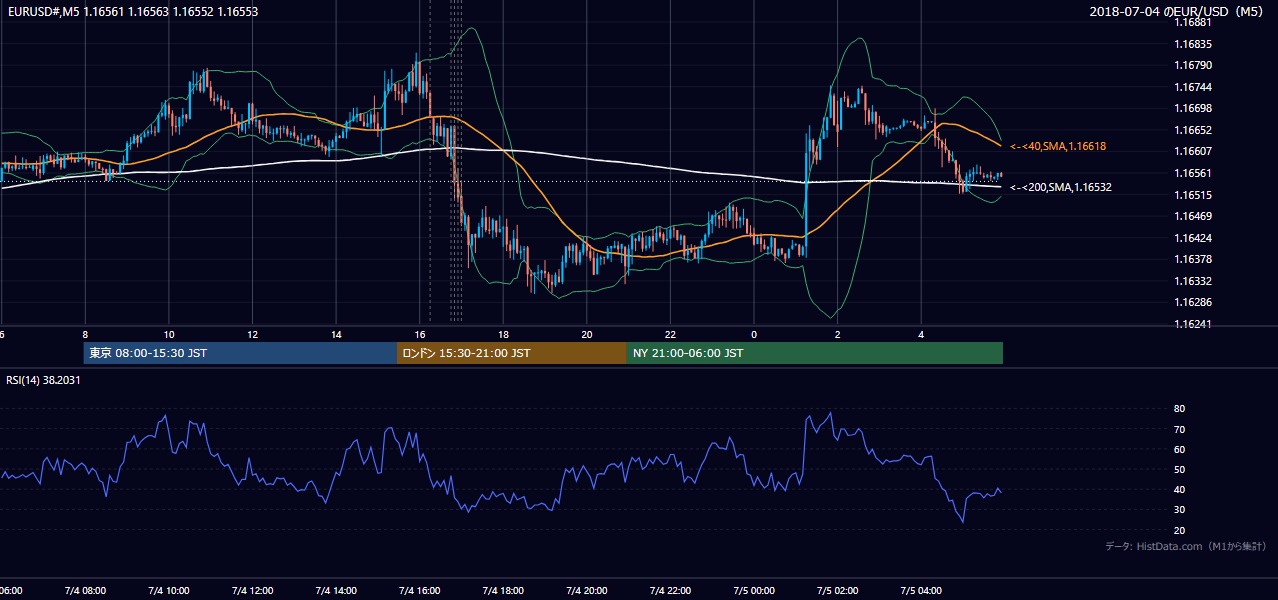Click the RSI 30 level label
Screen dimensions: 1278x600
click(1179, 510)
